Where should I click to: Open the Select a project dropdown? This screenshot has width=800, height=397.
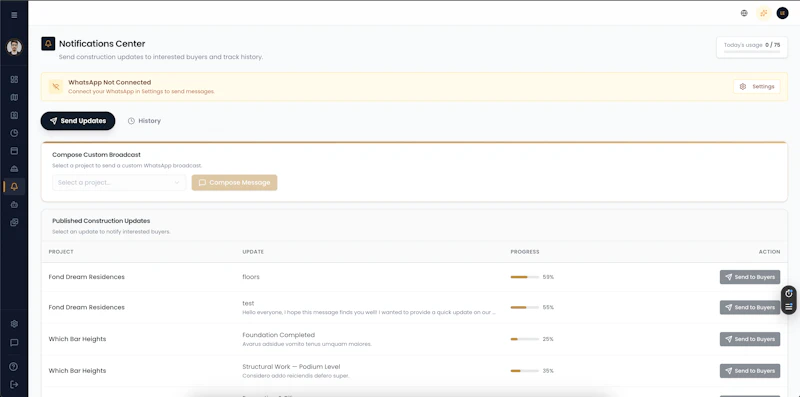[119, 183]
